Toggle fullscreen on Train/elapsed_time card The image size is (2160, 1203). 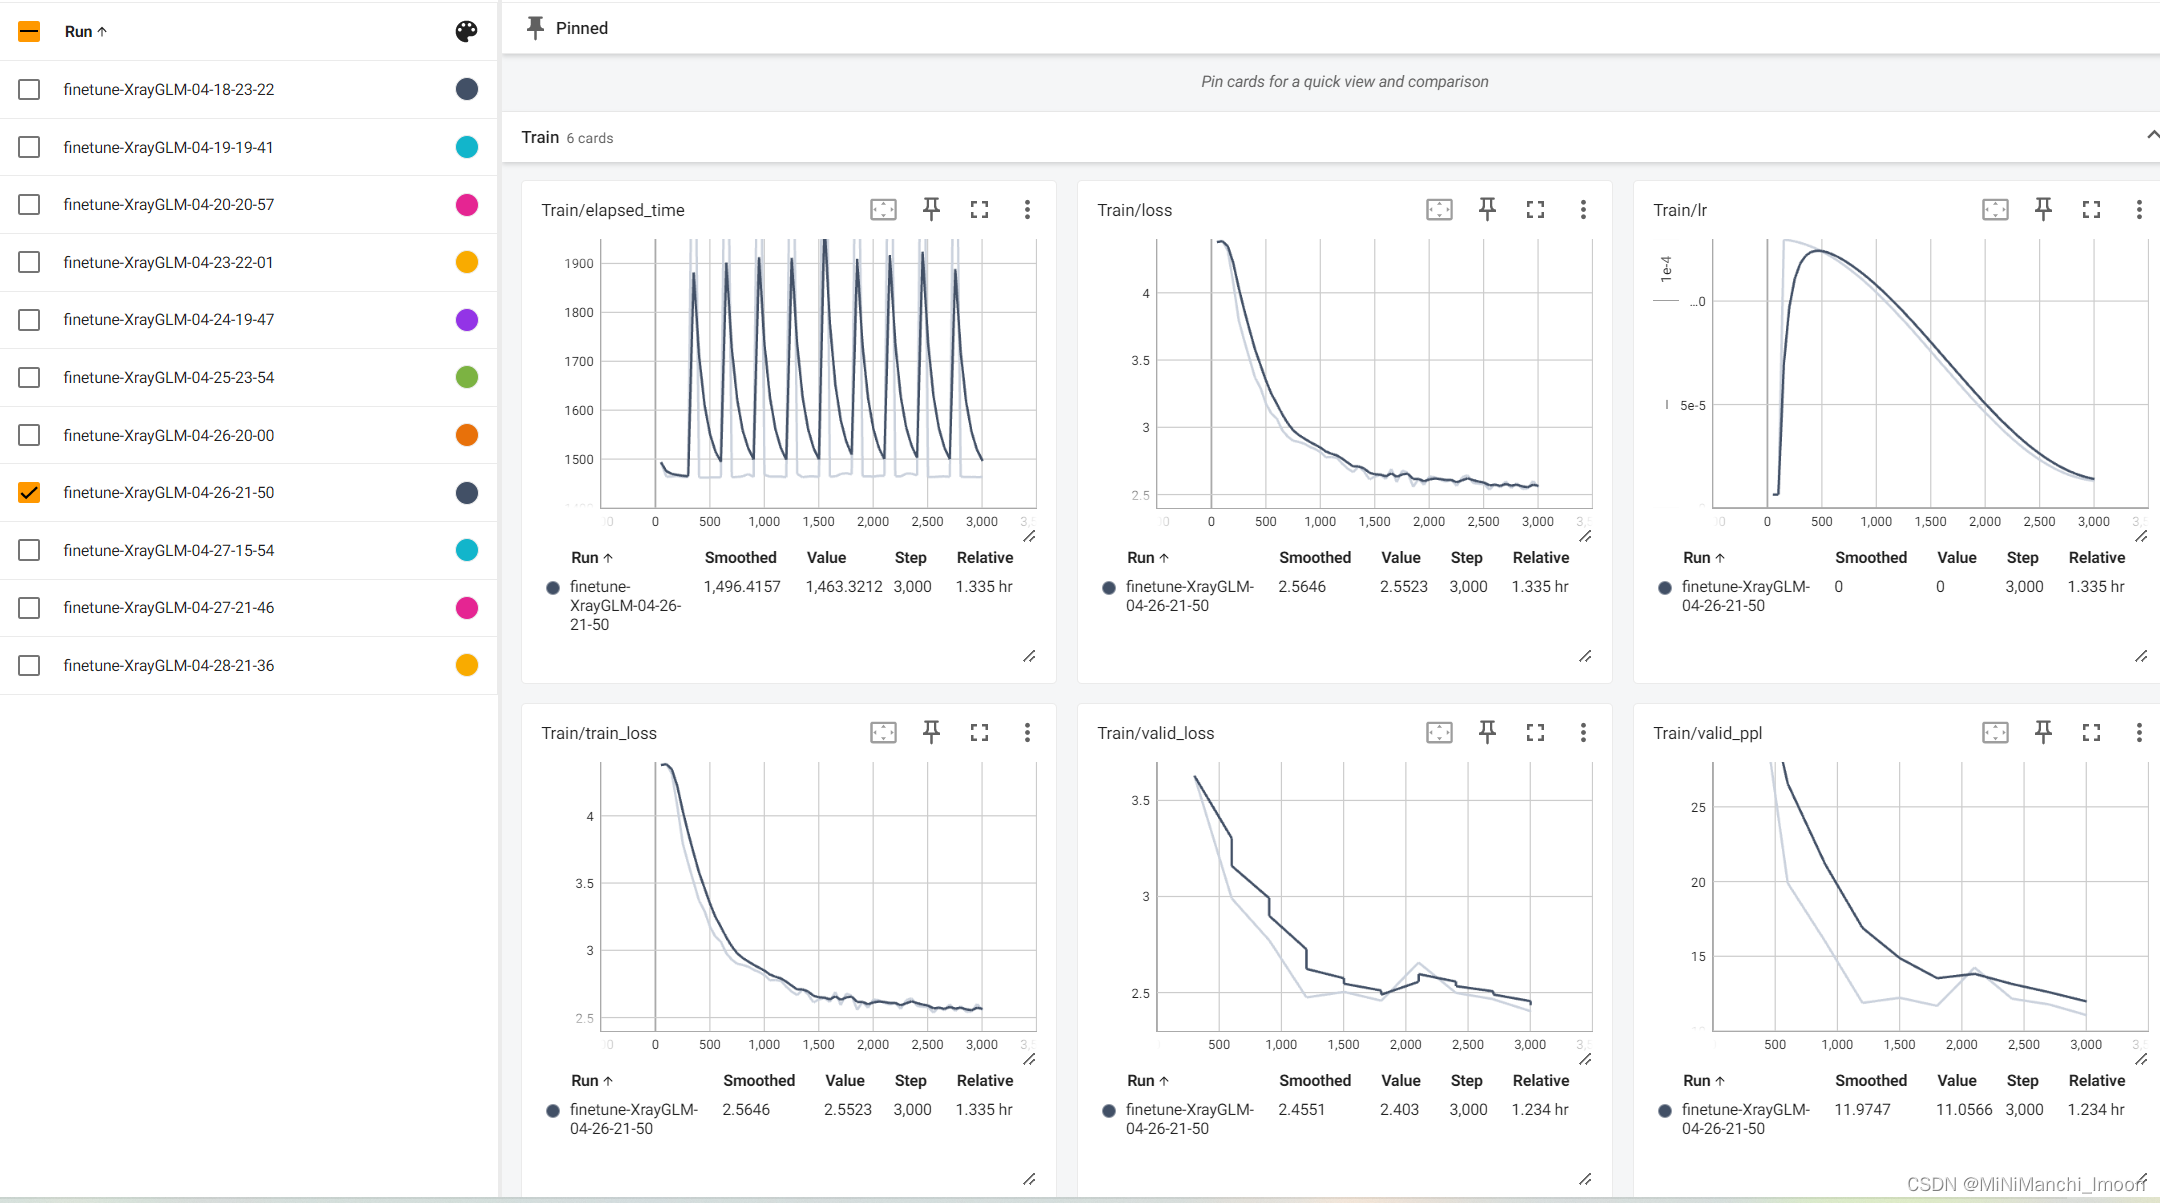pos(979,209)
